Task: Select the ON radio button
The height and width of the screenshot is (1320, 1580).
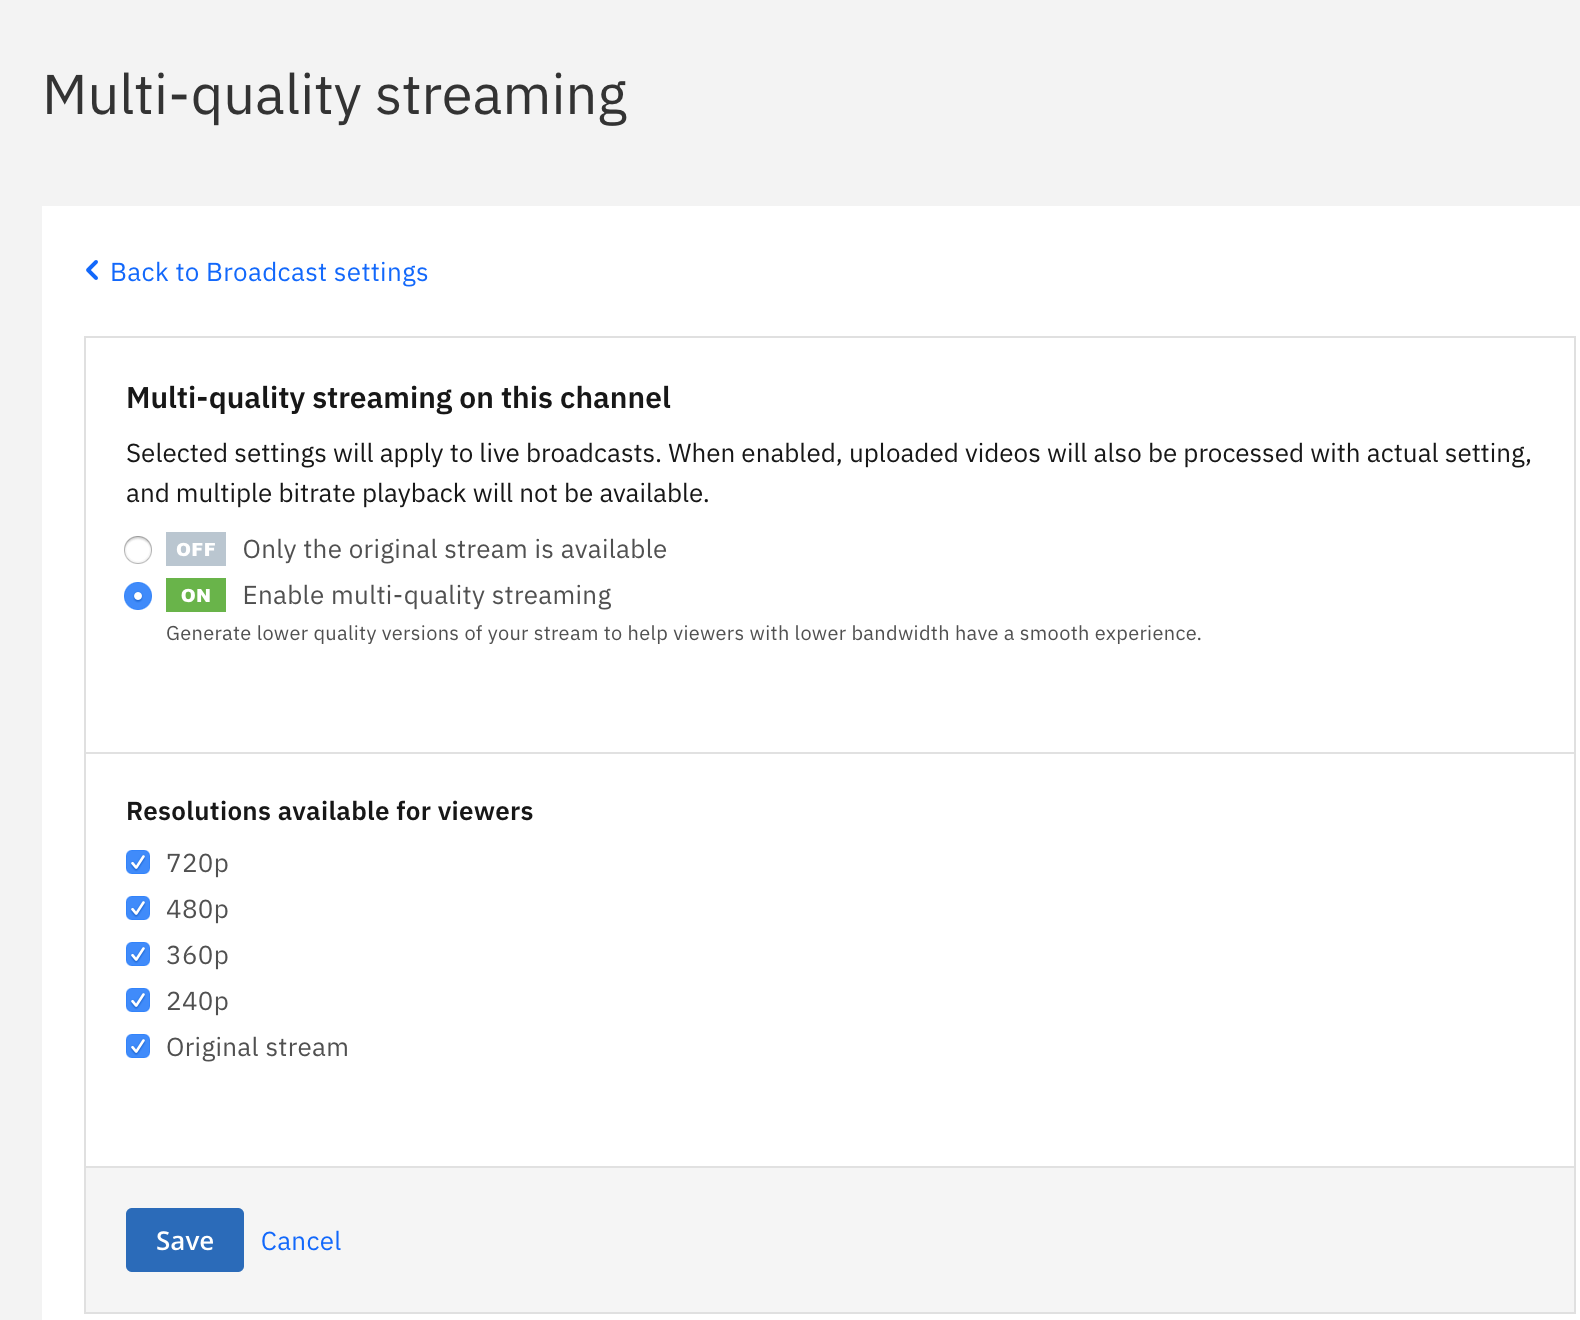Action: click(138, 596)
